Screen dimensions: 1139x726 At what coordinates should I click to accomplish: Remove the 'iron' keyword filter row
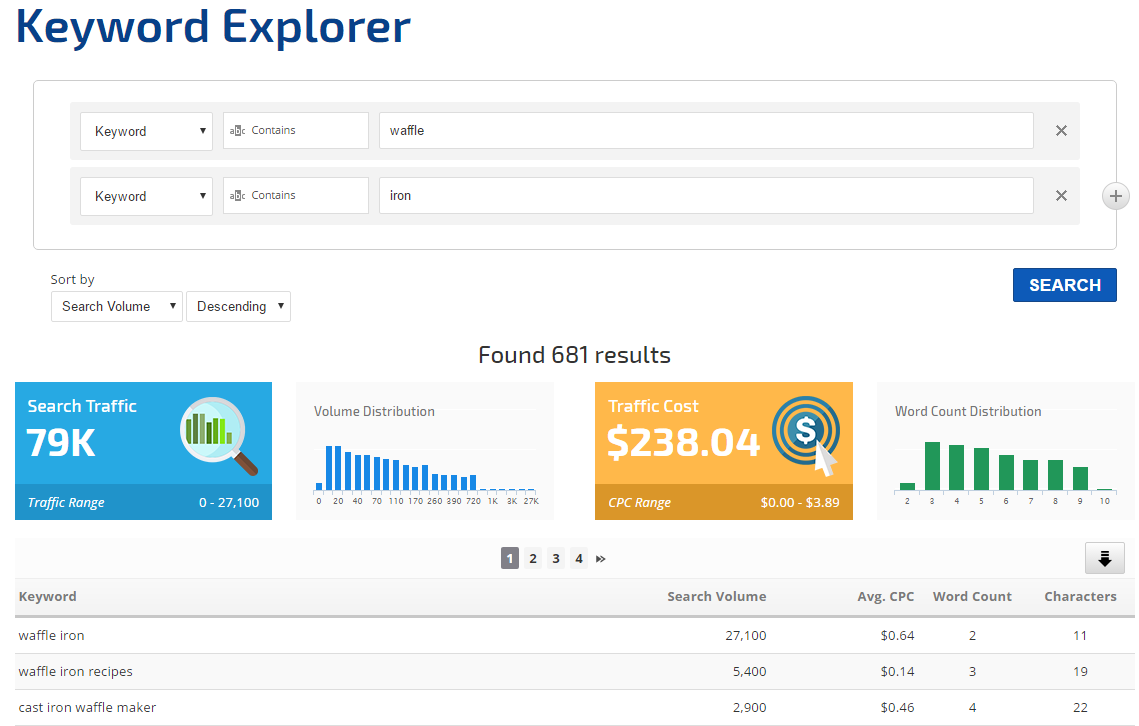(1061, 196)
